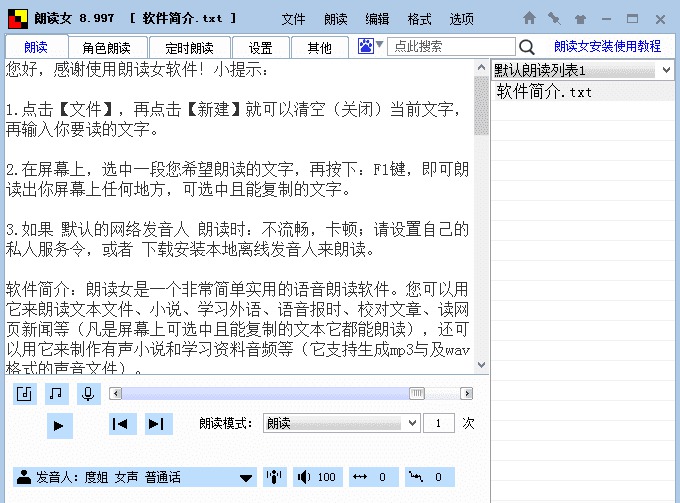The width and height of the screenshot is (680, 503).
Task: Click the pitch control icon showing 0
Action: pos(430,477)
